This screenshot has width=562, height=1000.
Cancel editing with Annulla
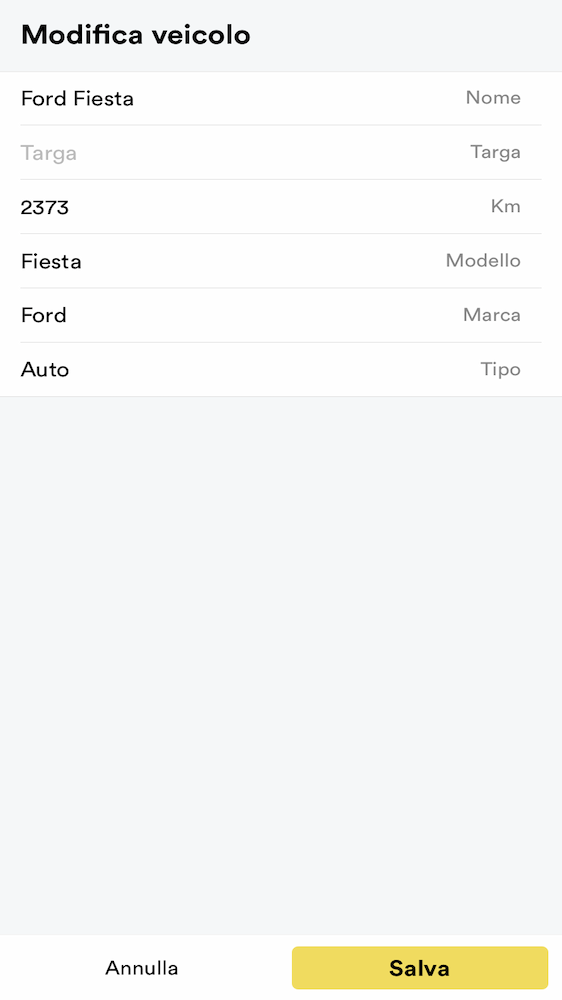(x=142, y=967)
